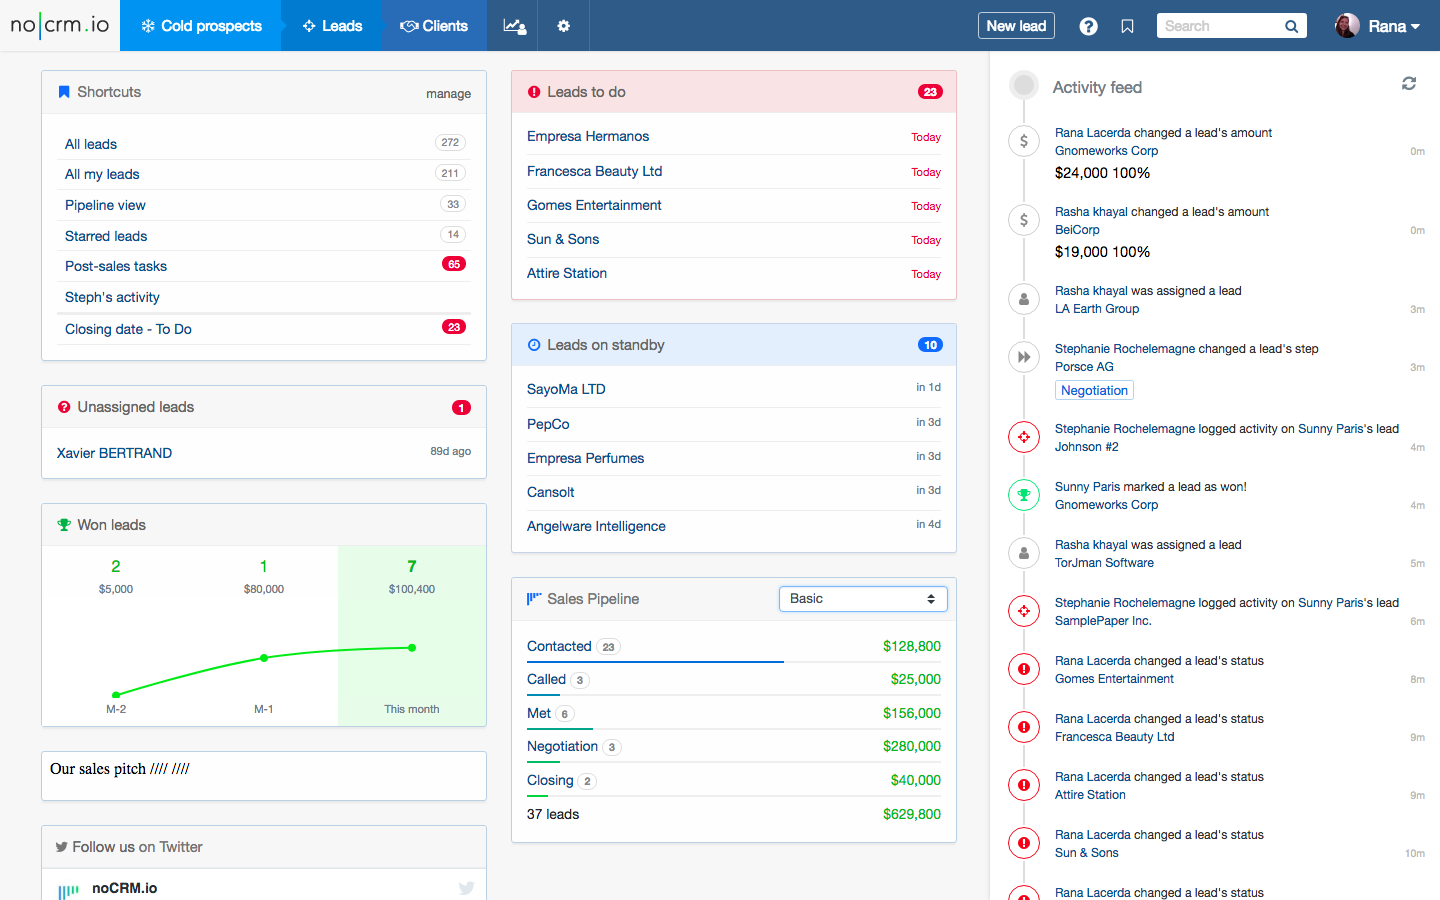Open the Called pipeline step
Image resolution: width=1440 pixels, height=900 pixels.
pyautogui.click(x=546, y=679)
